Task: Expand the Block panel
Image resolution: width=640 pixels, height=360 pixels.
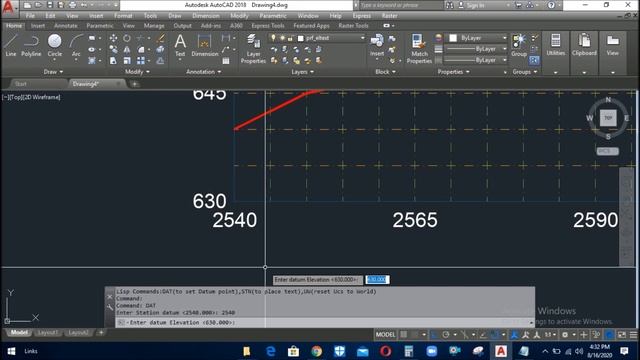Action: click(x=385, y=72)
